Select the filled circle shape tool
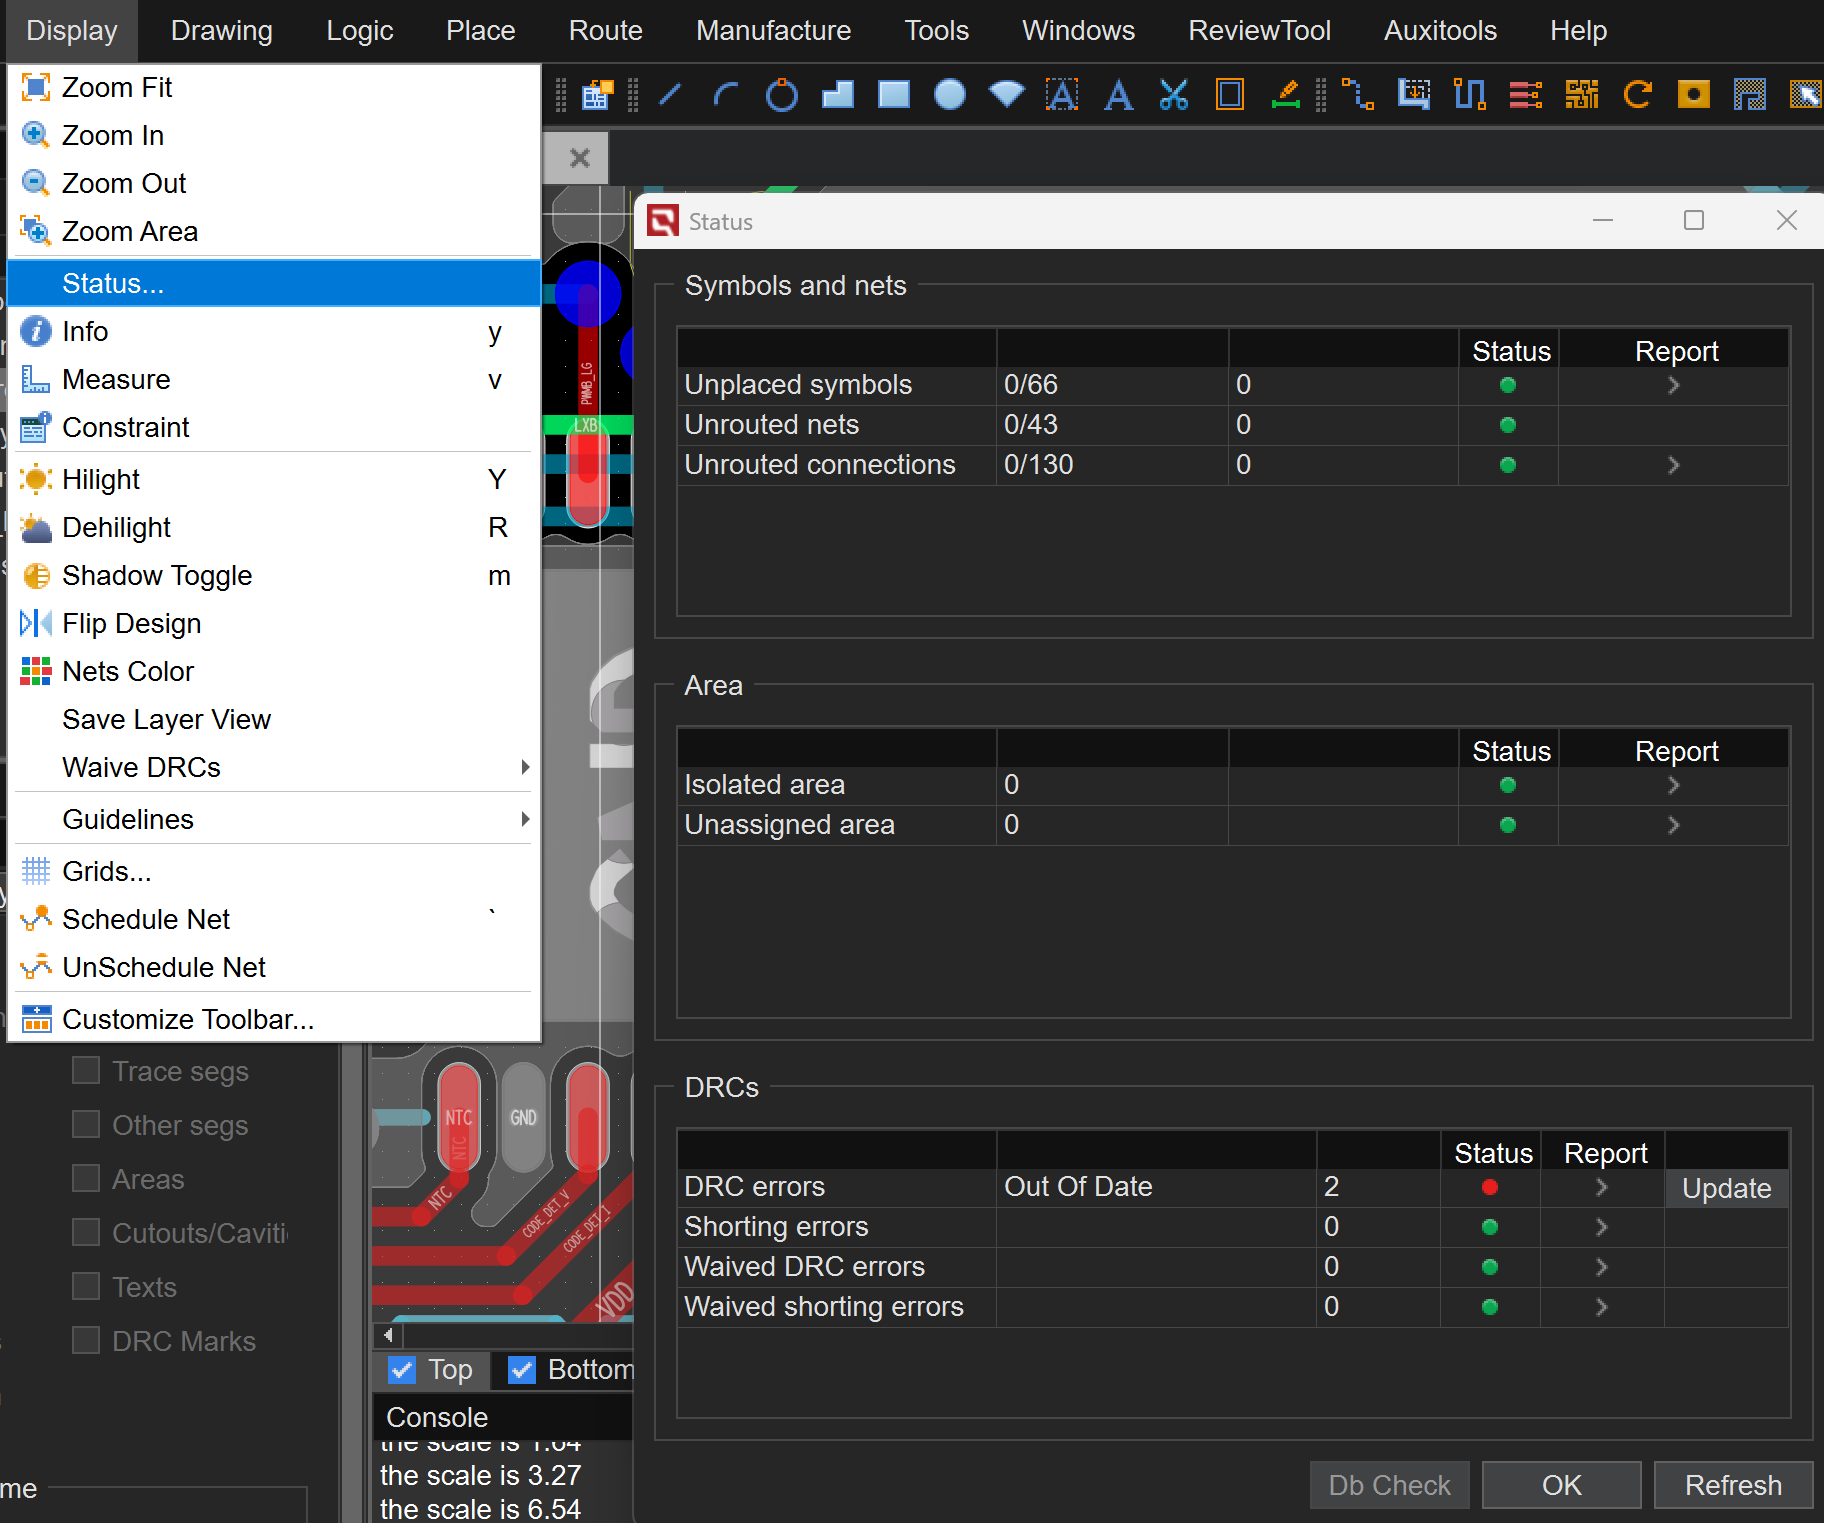 [x=949, y=95]
